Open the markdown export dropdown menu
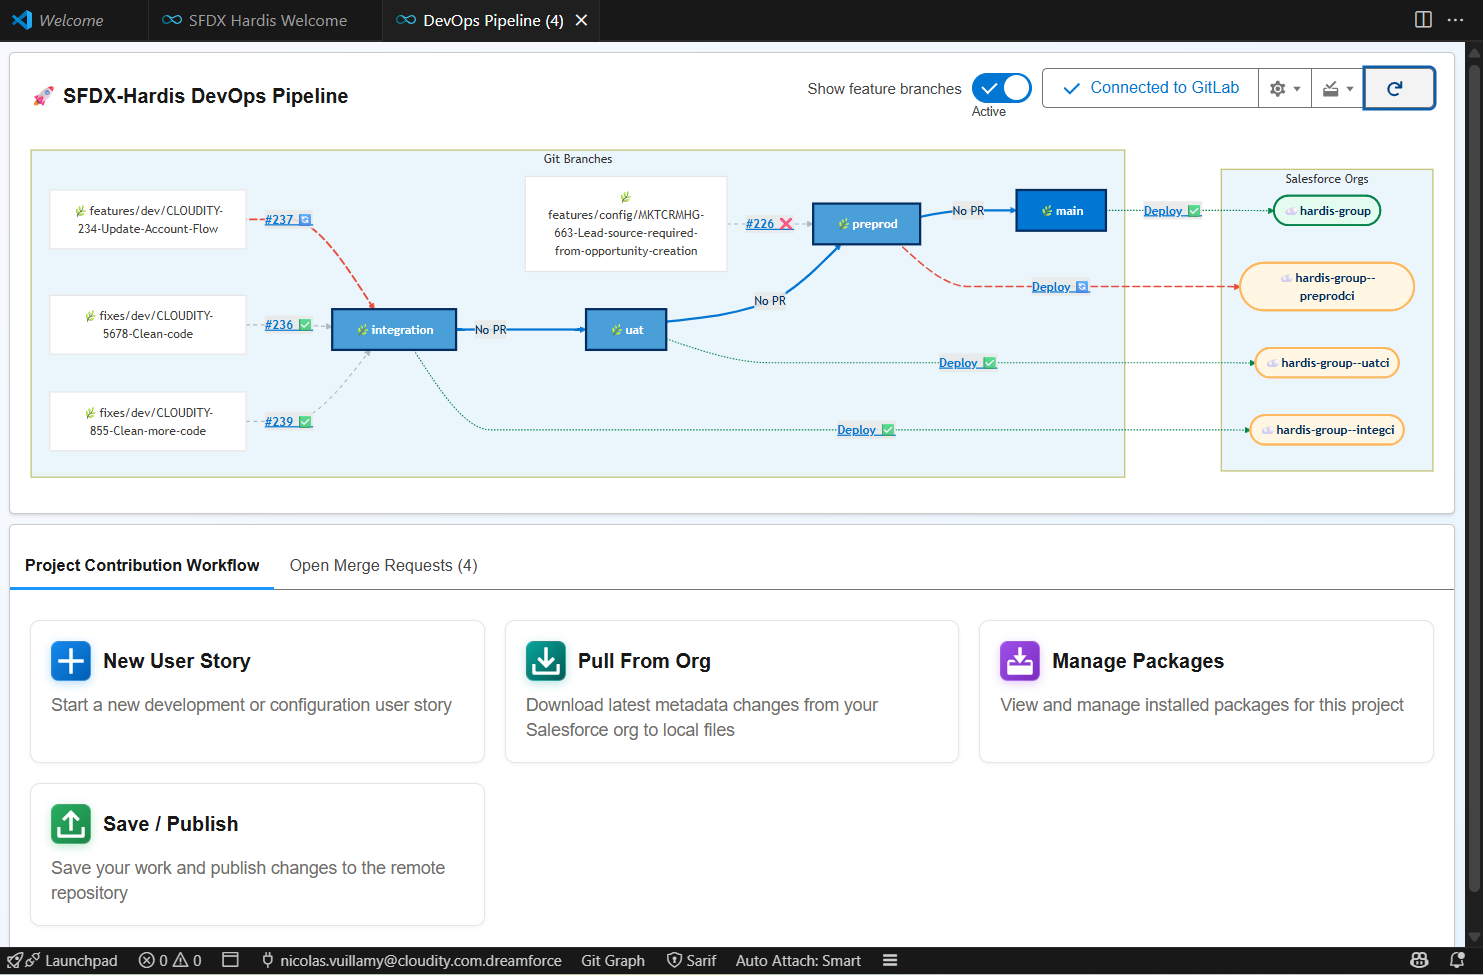1483x975 pixels. pos(1338,88)
